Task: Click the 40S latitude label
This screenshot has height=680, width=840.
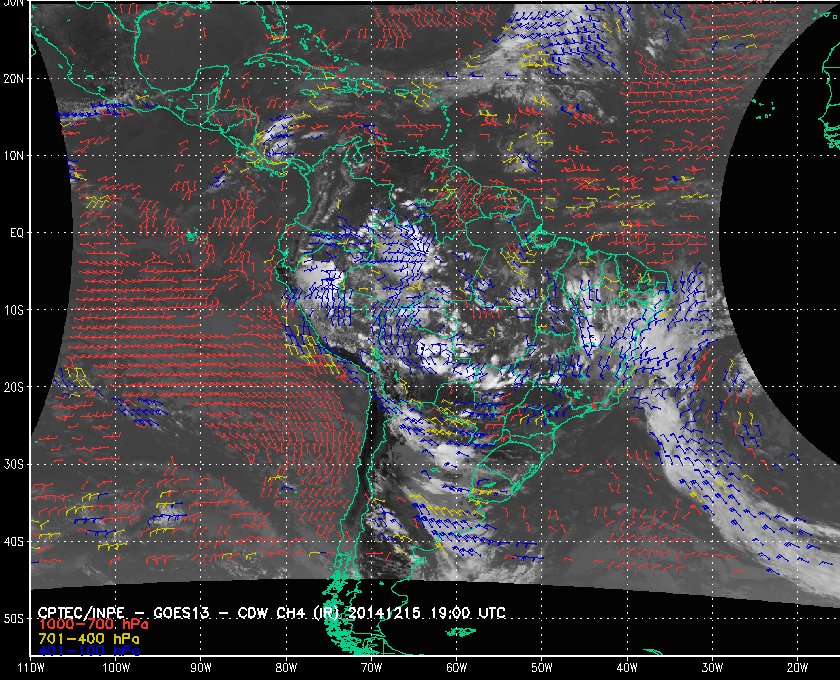Action: [13, 541]
